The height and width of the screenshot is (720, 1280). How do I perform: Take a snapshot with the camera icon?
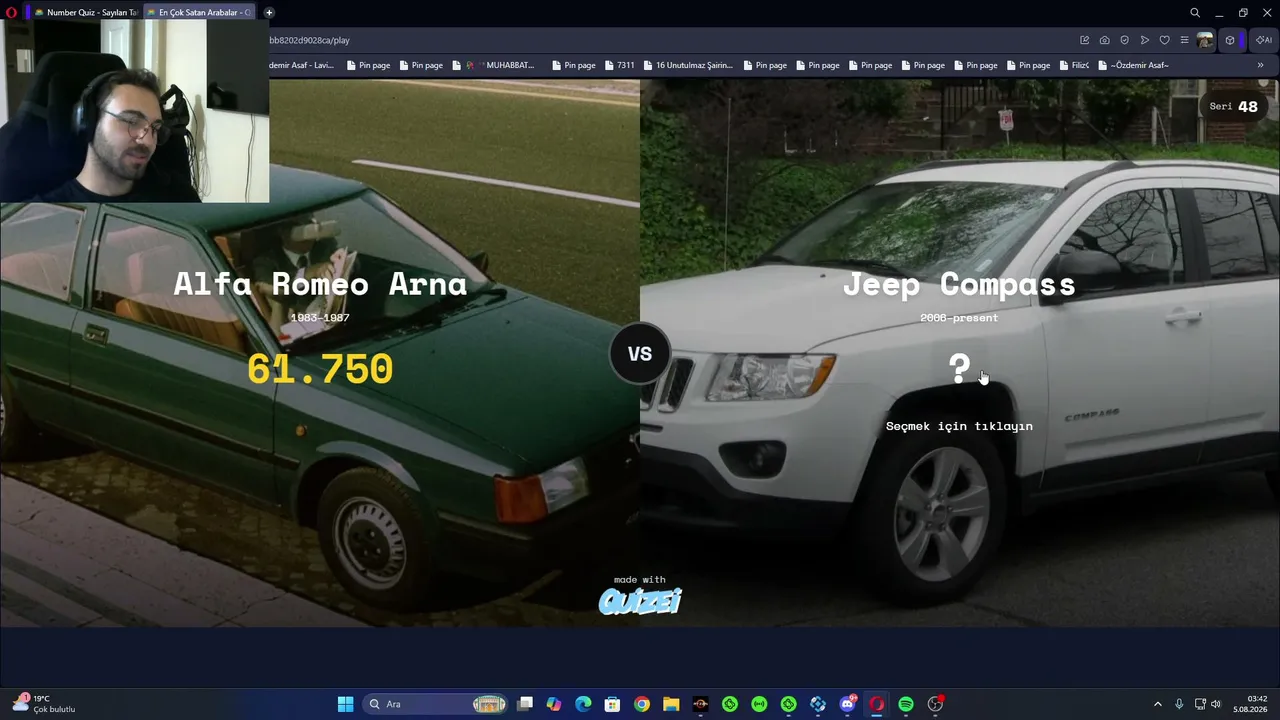1105,40
